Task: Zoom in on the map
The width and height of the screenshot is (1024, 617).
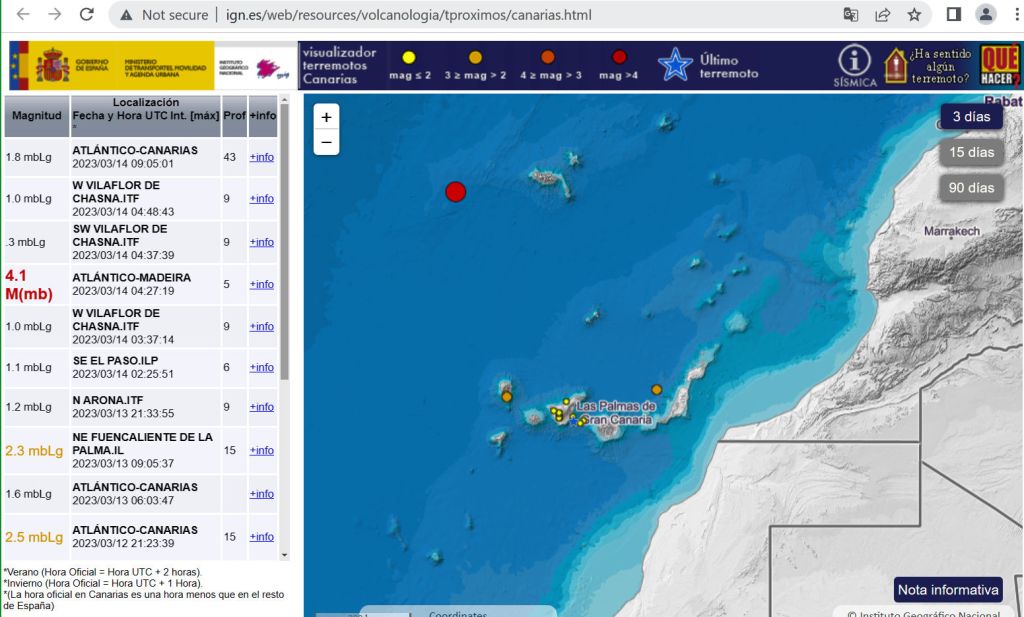Action: click(x=326, y=117)
